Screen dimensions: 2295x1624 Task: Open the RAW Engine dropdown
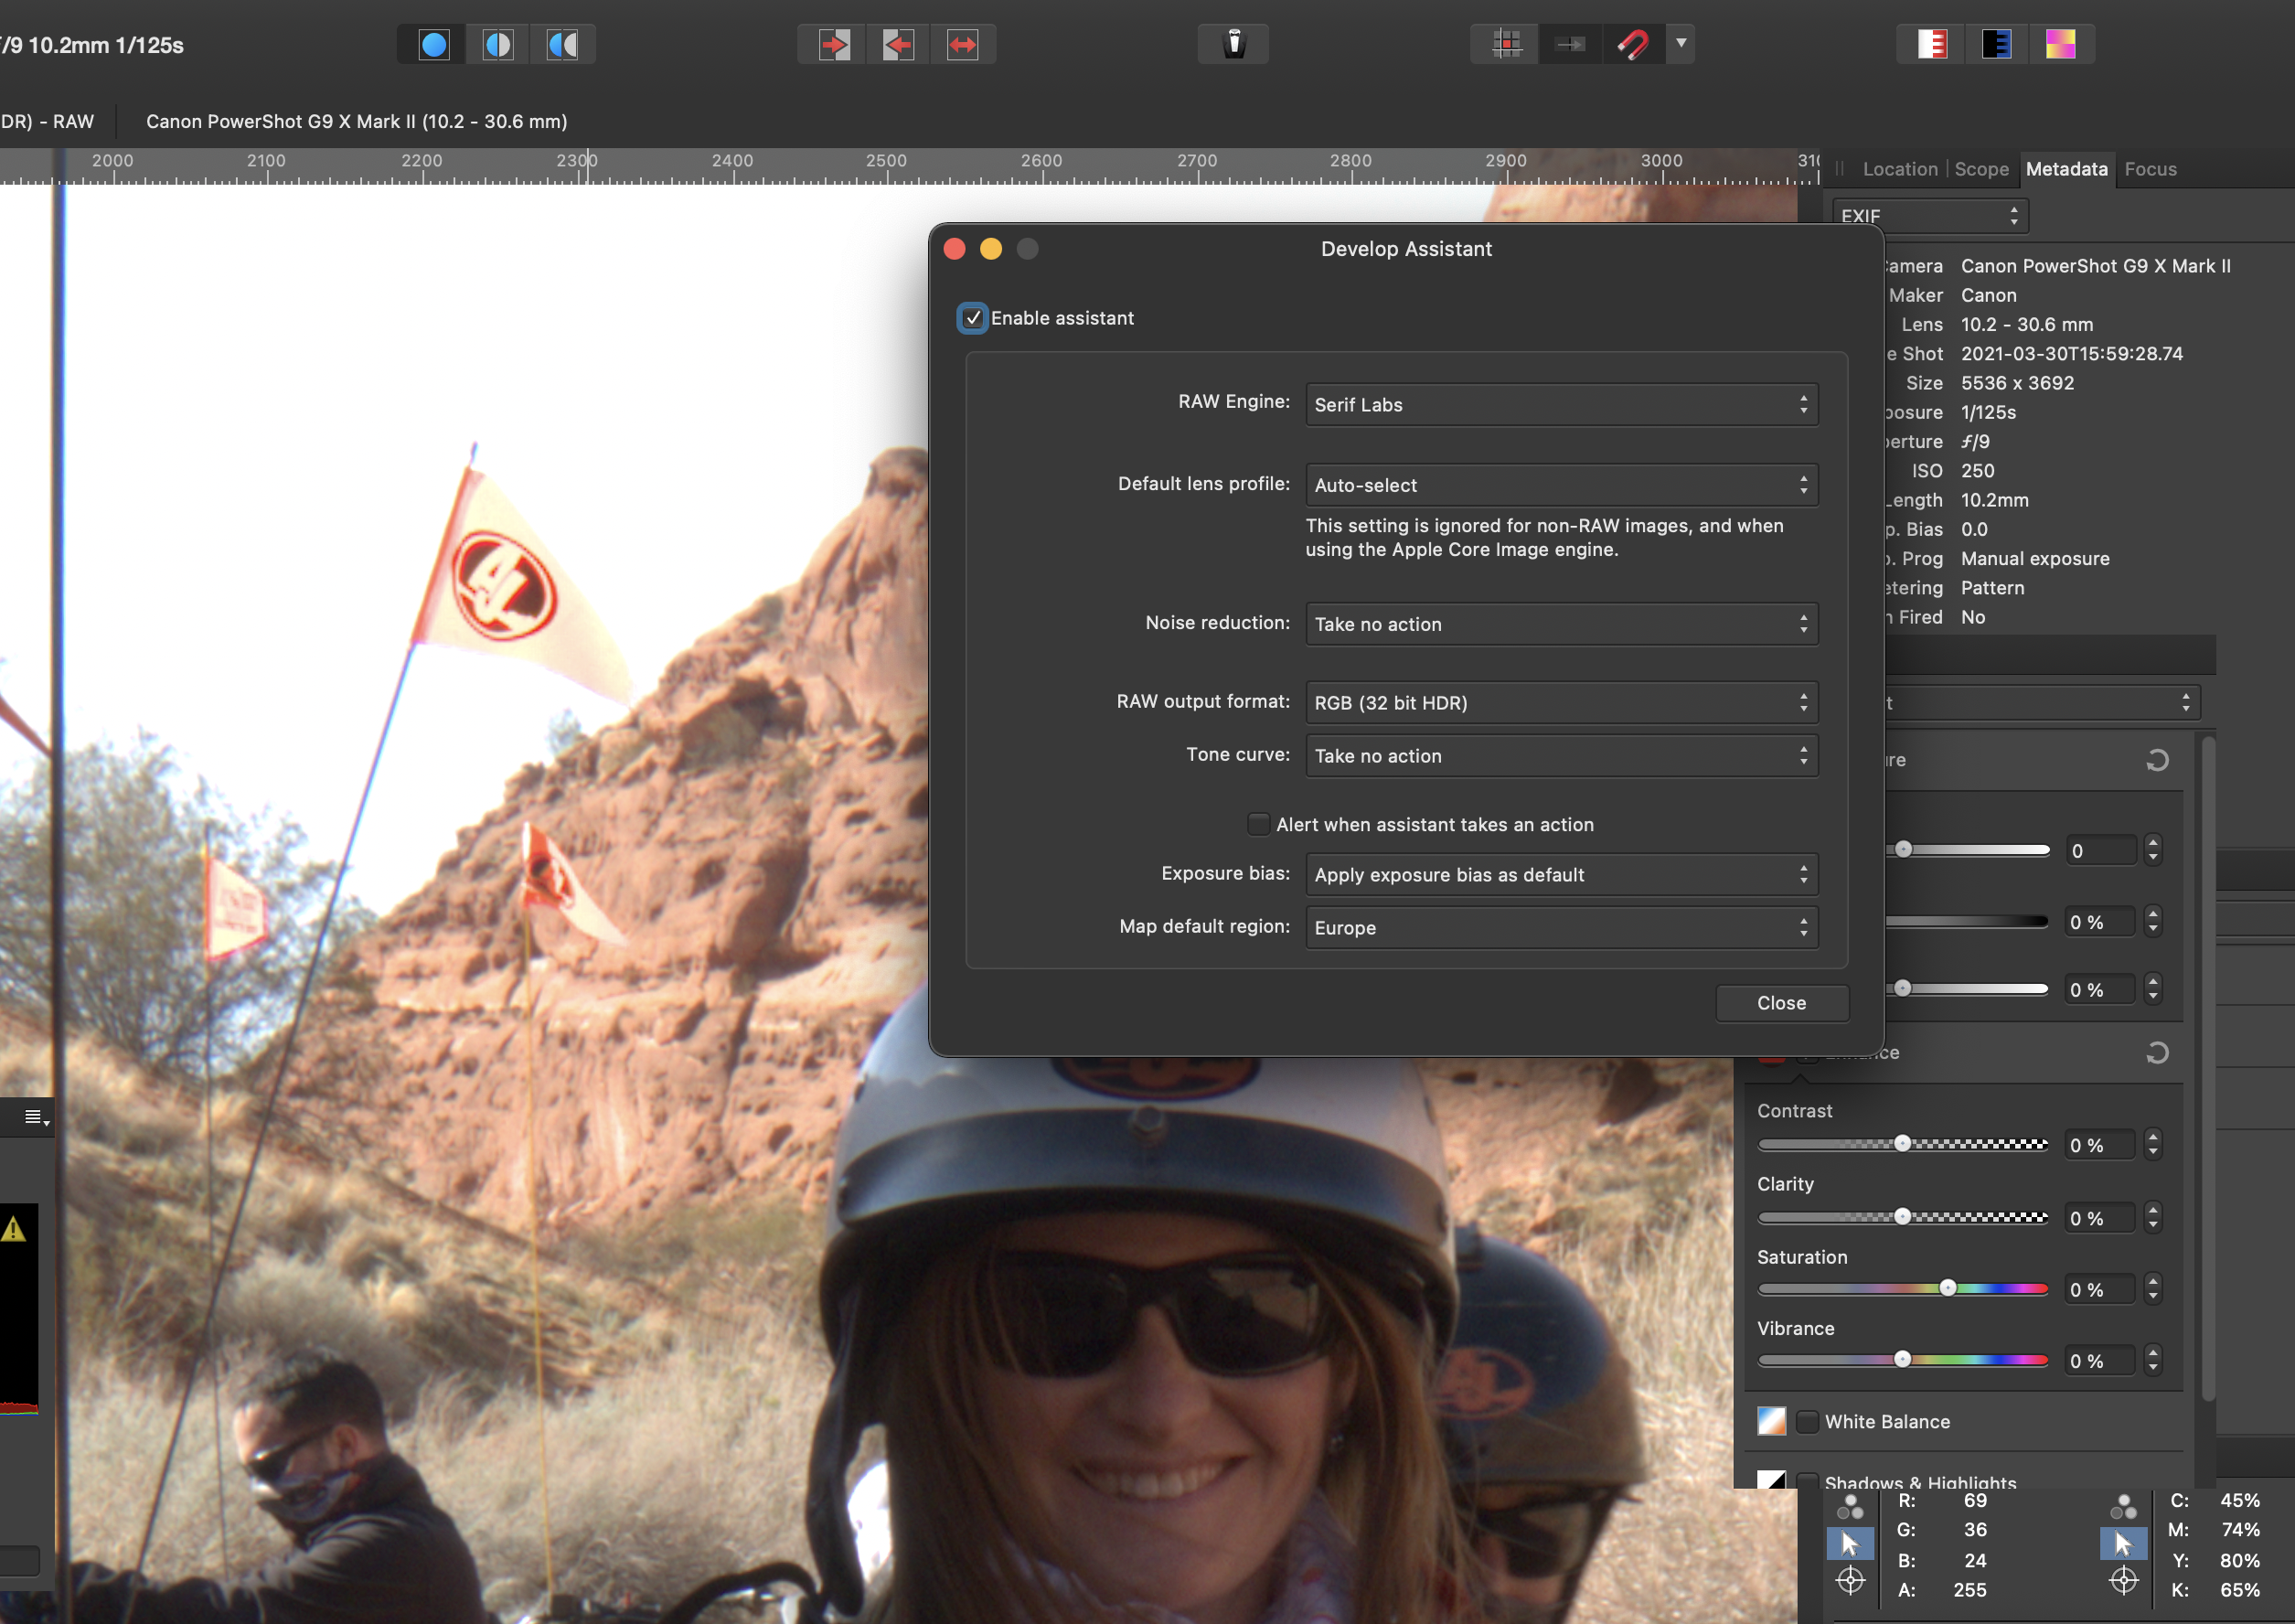(1561, 405)
